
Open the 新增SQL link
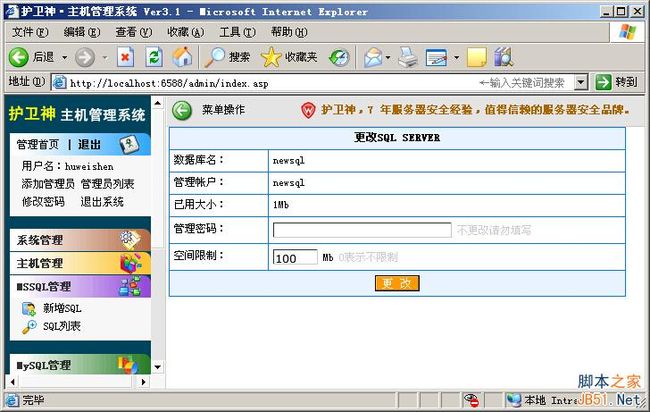(62, 308)
